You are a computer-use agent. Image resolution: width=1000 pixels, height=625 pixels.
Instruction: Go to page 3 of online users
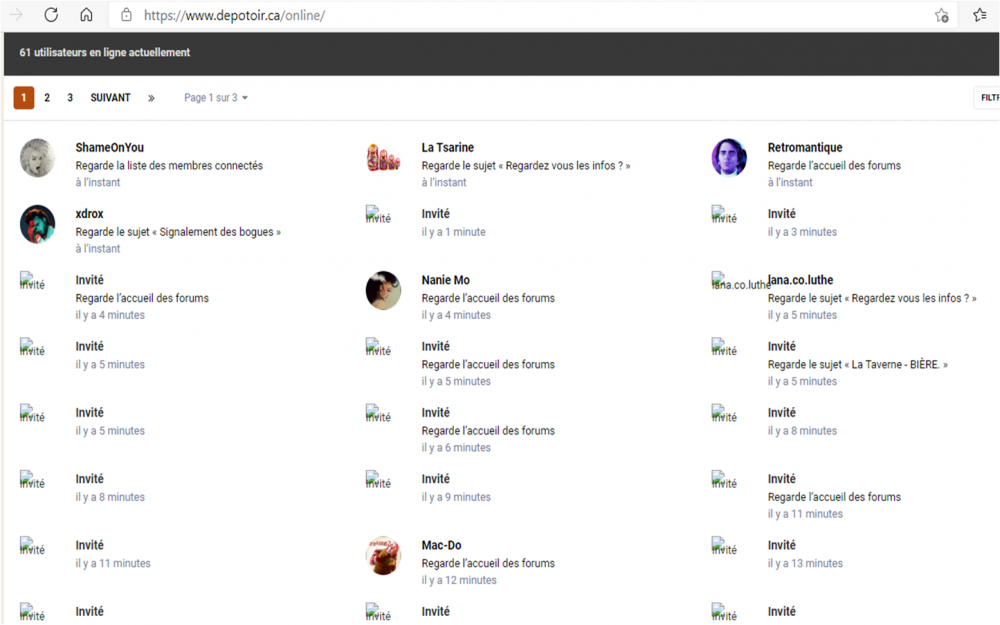tap(70, 98)
